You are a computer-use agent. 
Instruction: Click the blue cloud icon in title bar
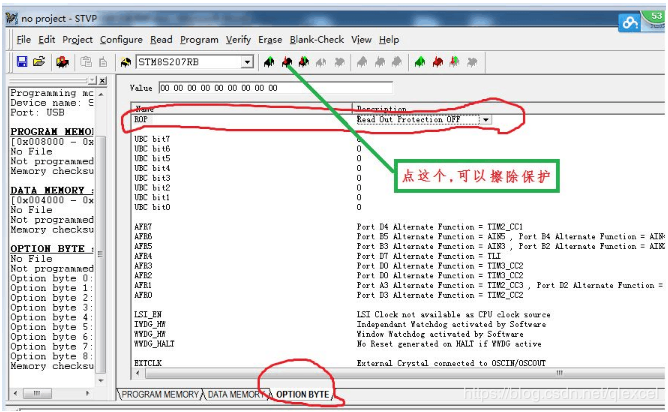click(x=630, y=22)
